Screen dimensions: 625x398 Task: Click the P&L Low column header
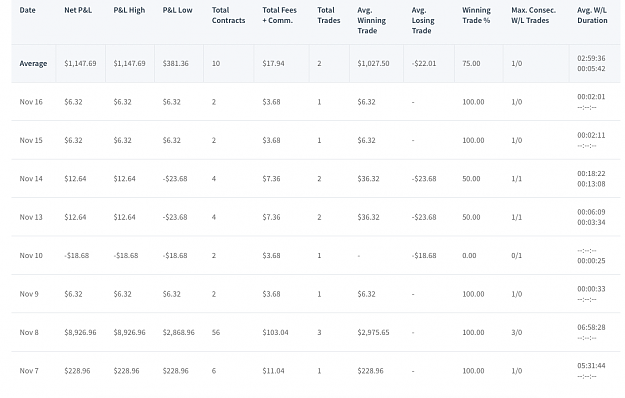[x=177, y=10]
